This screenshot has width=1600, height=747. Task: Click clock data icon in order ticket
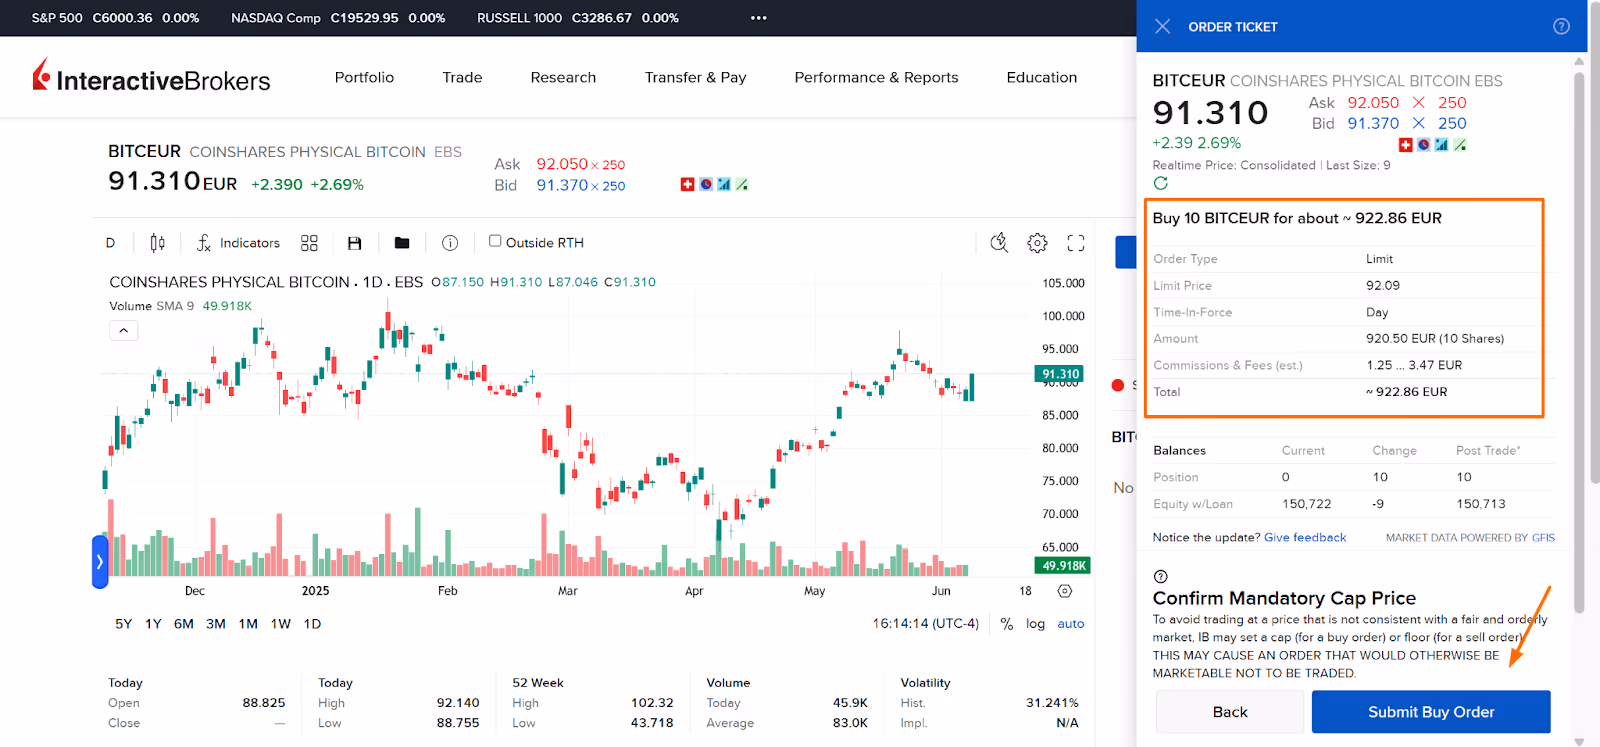pos(1423,145)
